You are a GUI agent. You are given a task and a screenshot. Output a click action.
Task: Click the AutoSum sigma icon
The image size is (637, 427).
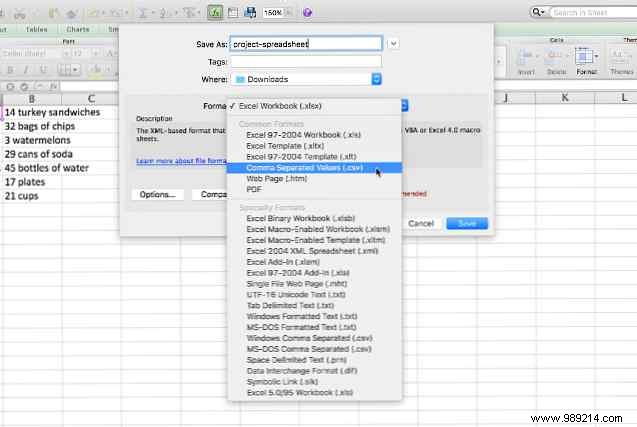143,13
